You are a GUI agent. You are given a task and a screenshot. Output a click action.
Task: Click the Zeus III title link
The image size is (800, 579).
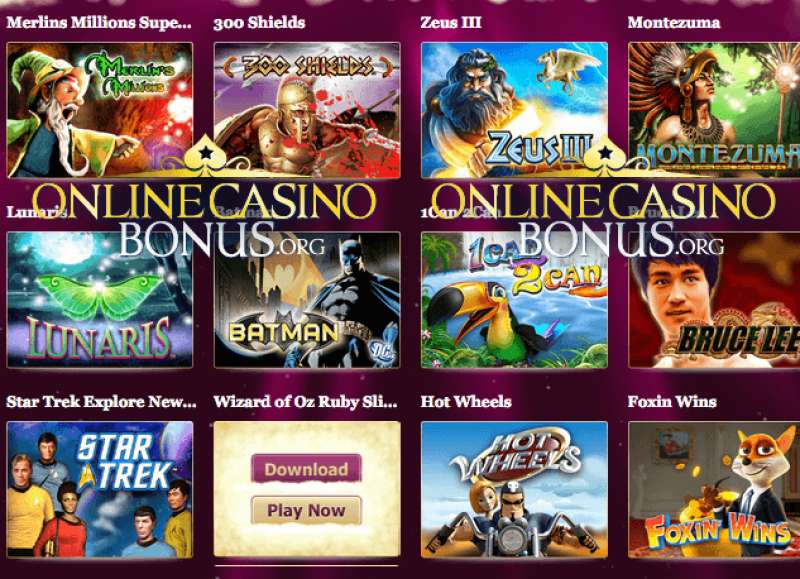[x=451, y=23]
